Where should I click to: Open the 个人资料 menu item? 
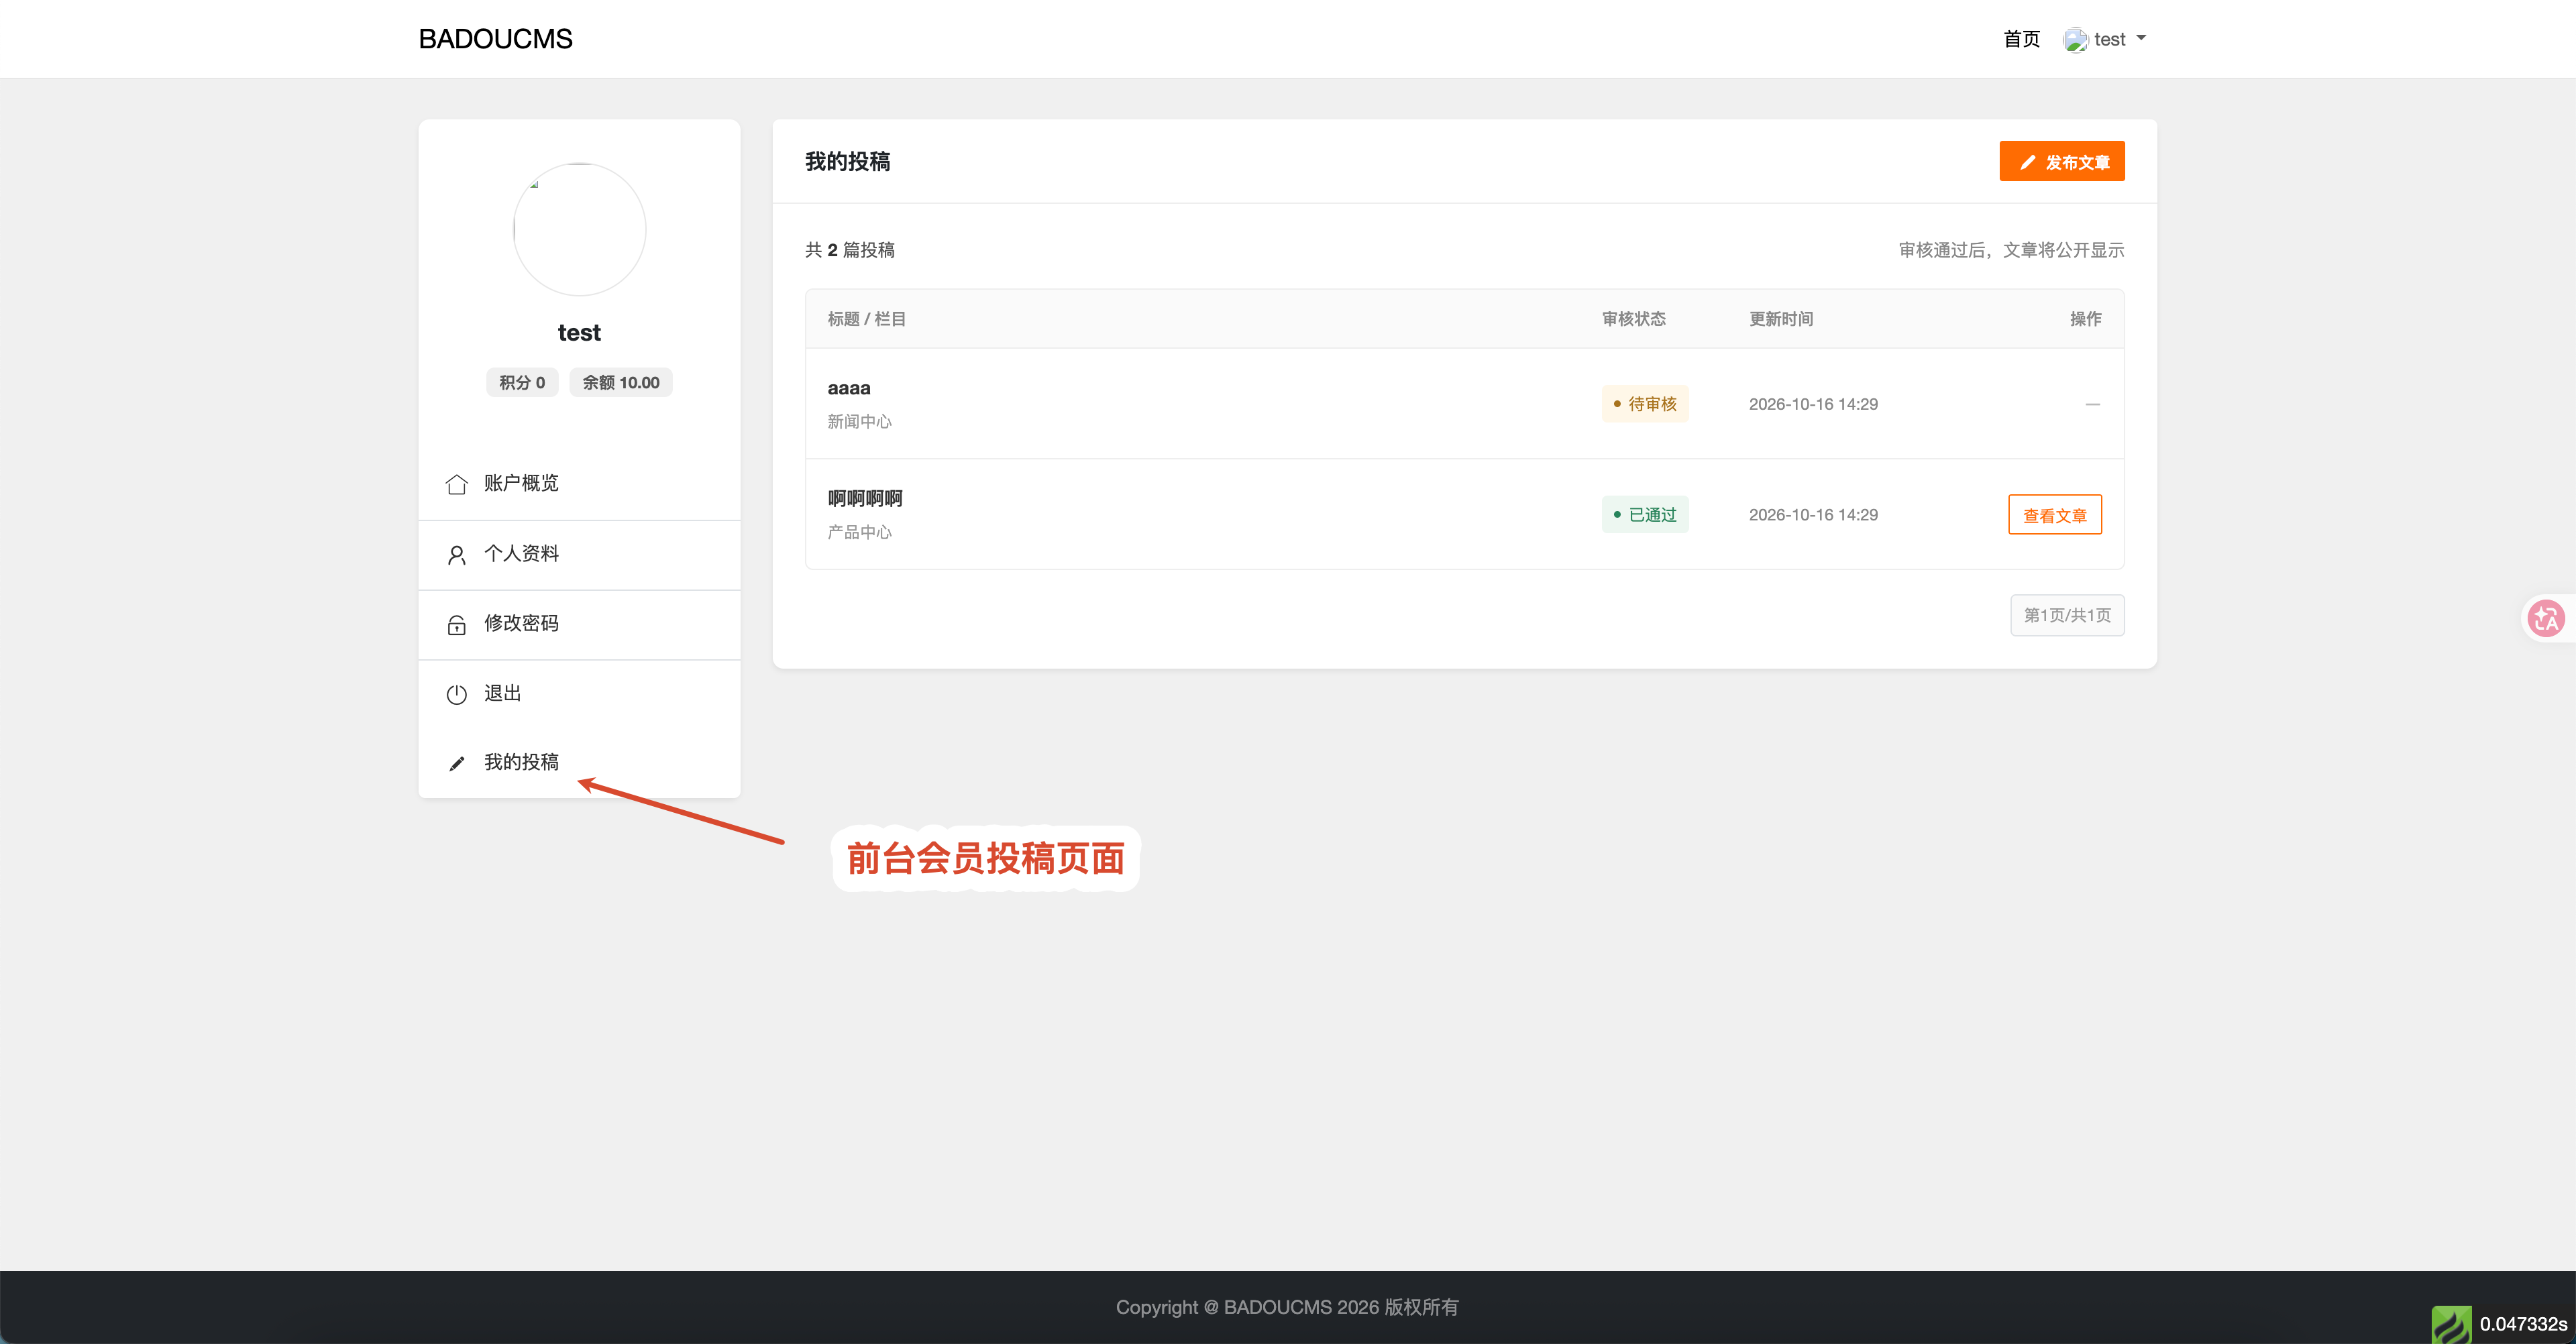coord(579,555)
